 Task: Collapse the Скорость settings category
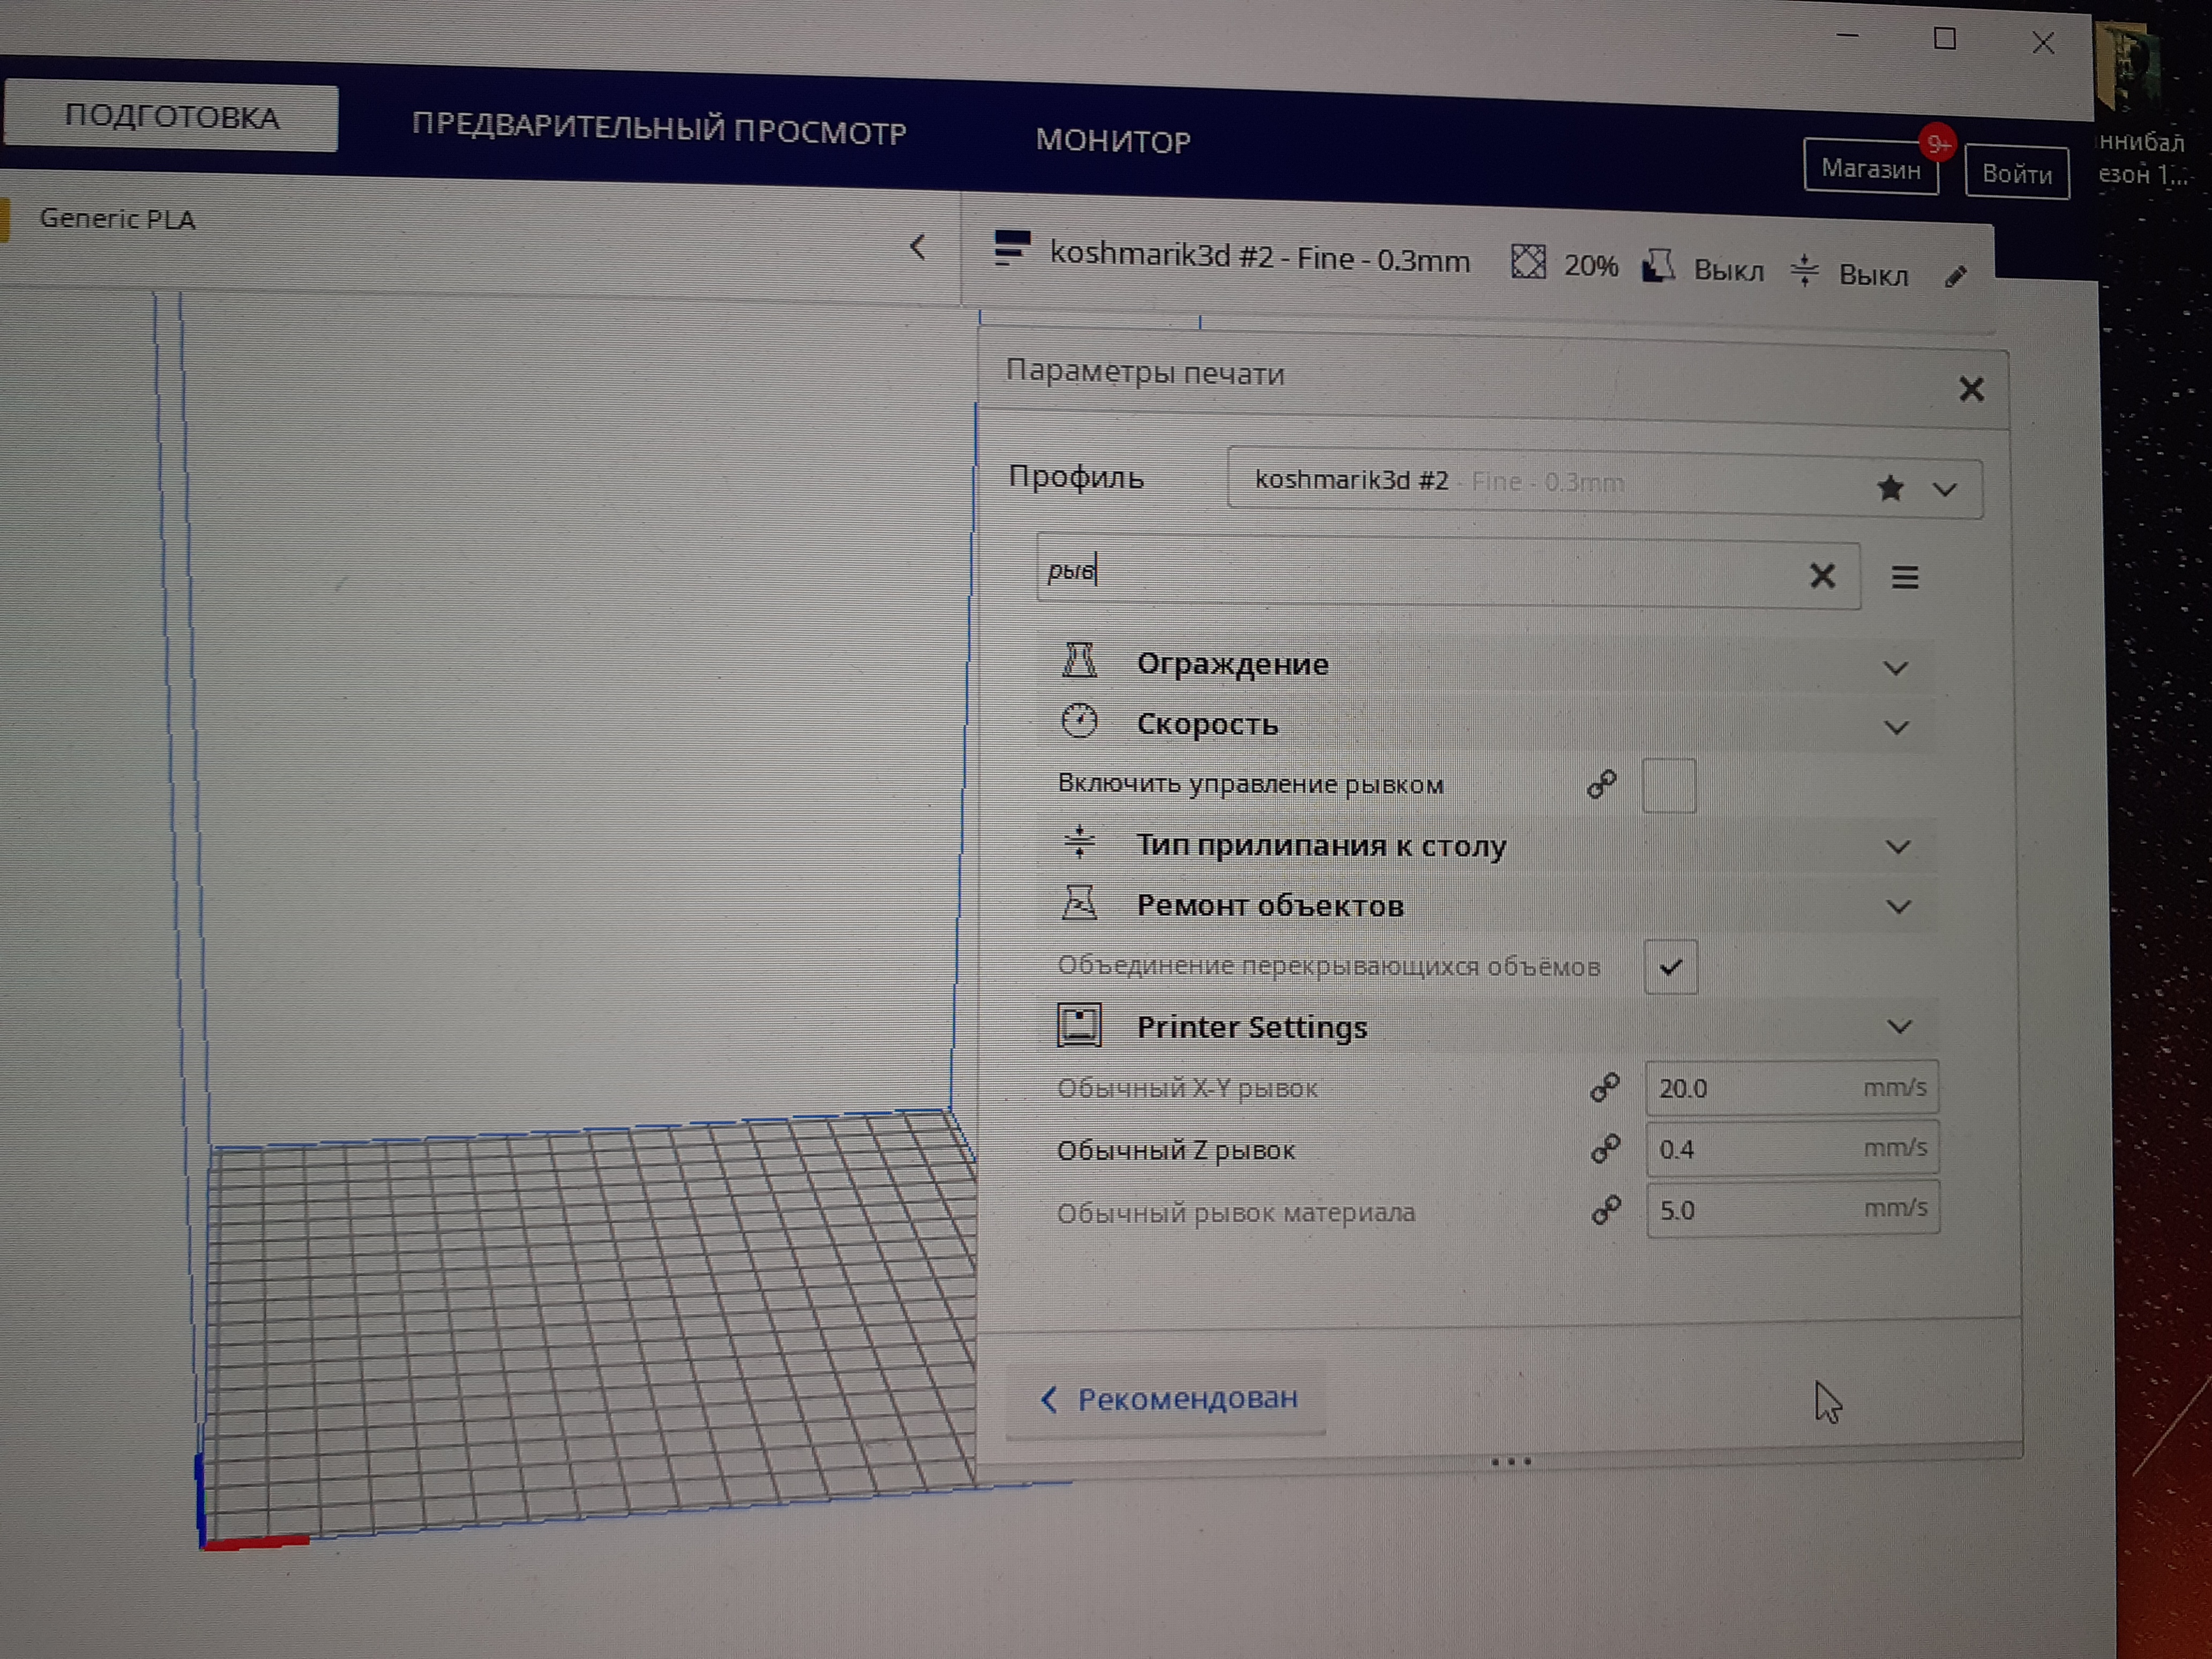tap(1896, 727)
